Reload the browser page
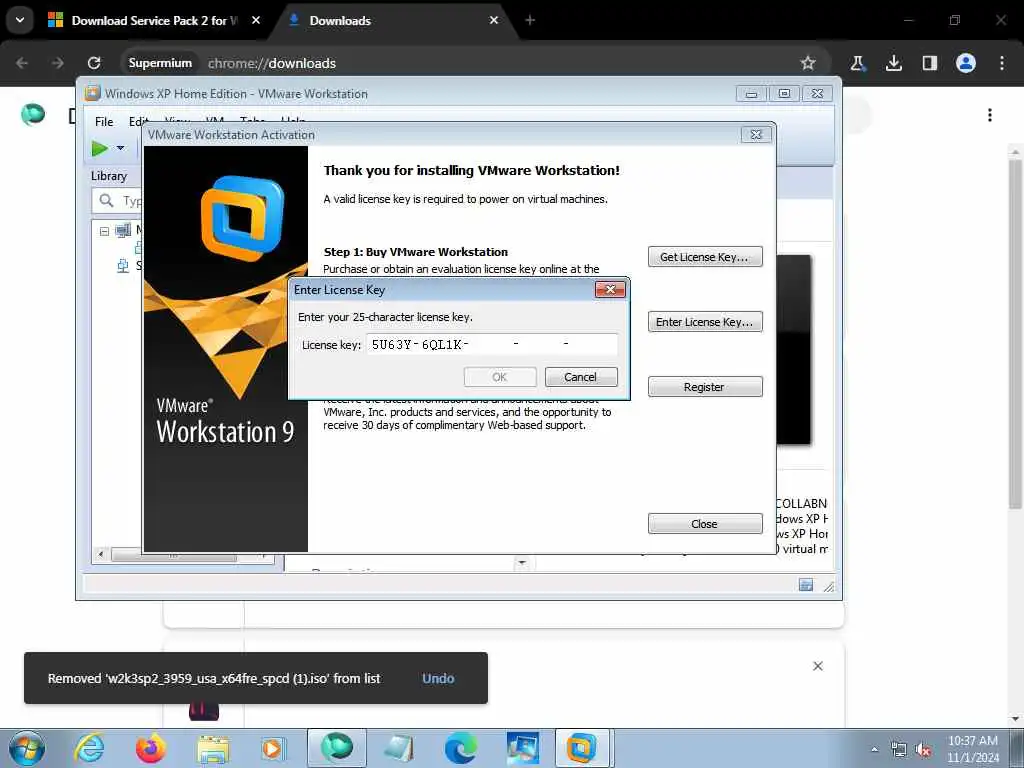 [x=94, y=63]
